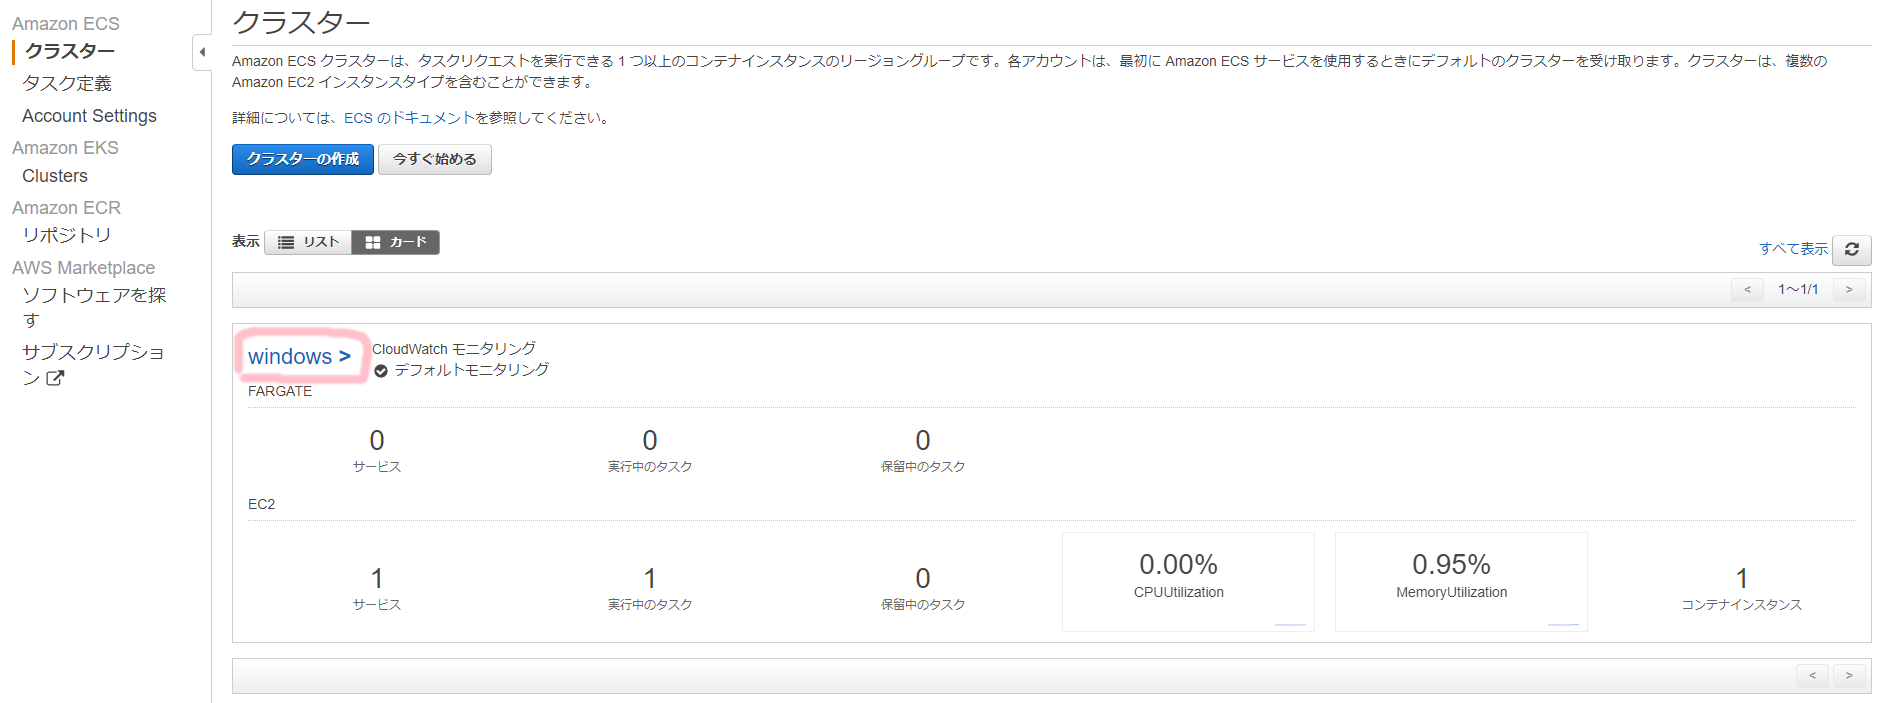Viewport: 1881px width, 703px height.
Task: Click the CloudWatch モニタリング label
Action: [x=454, y=349]
